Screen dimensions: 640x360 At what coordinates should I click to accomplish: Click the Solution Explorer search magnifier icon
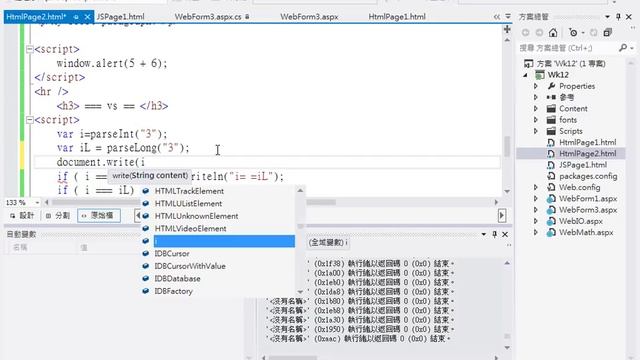(x=623, y=48)
